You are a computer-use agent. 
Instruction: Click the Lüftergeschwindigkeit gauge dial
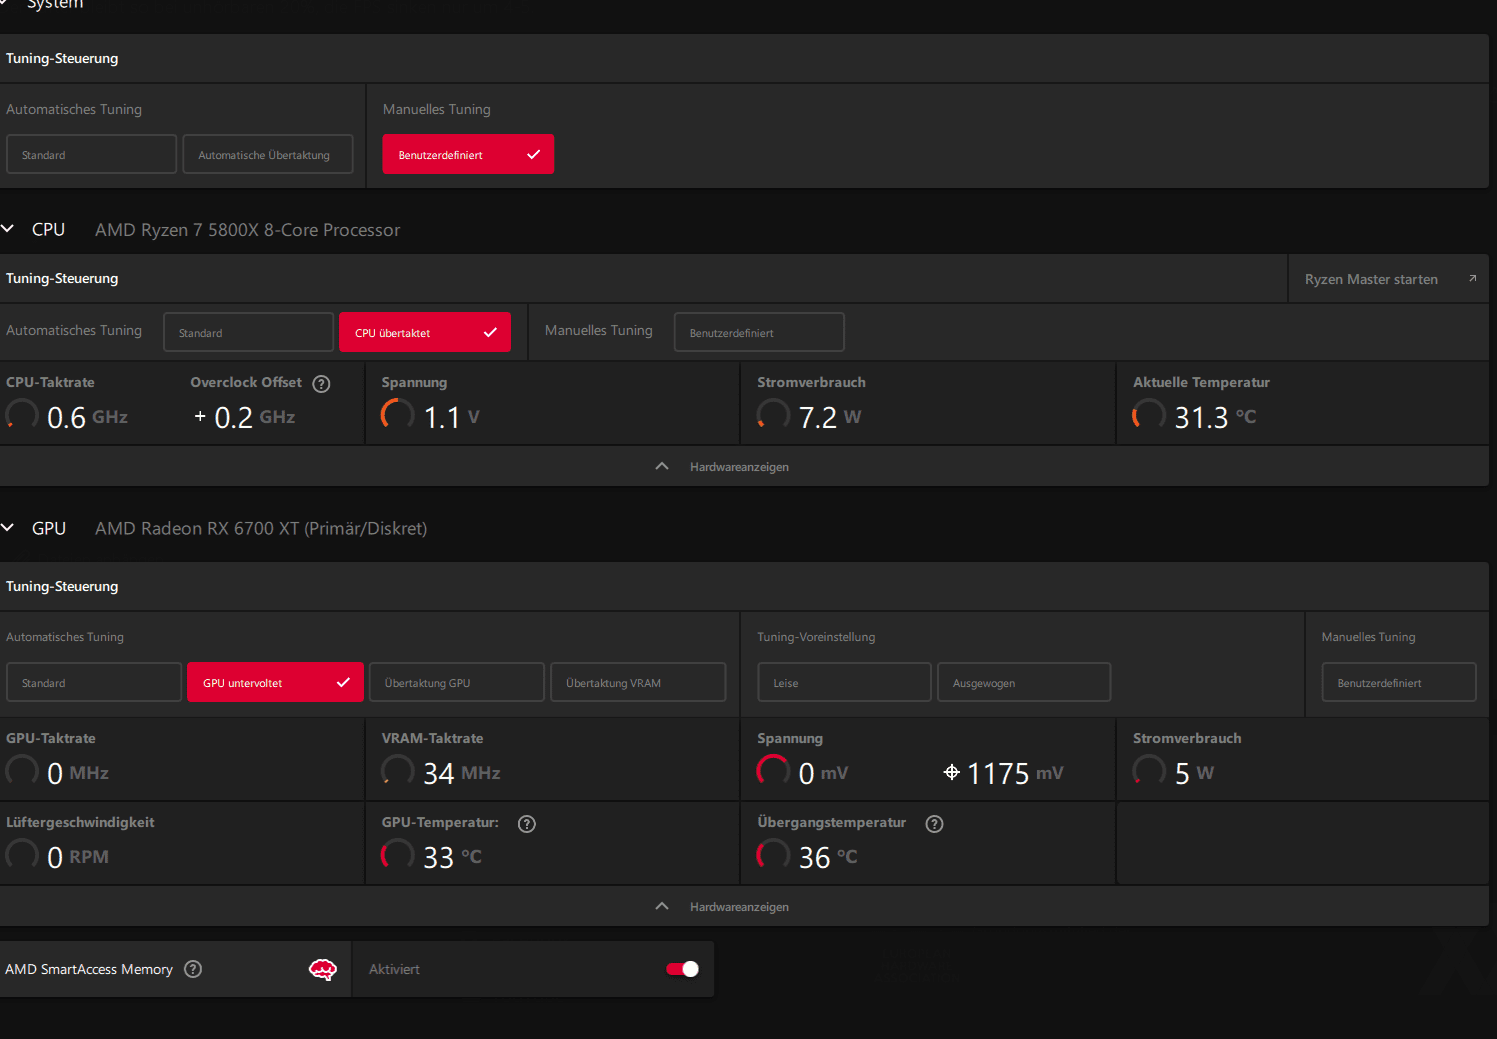(x=22, y=854)
